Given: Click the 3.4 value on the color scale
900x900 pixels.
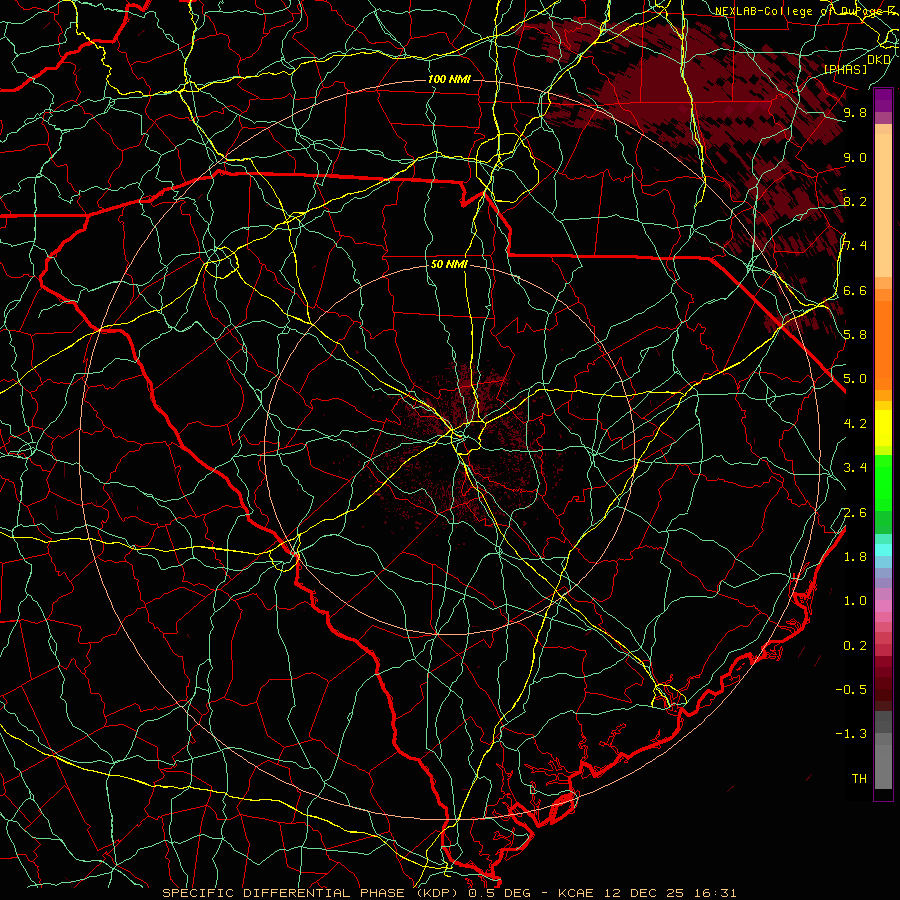Looking at the screenshot, I should point(855,468).
